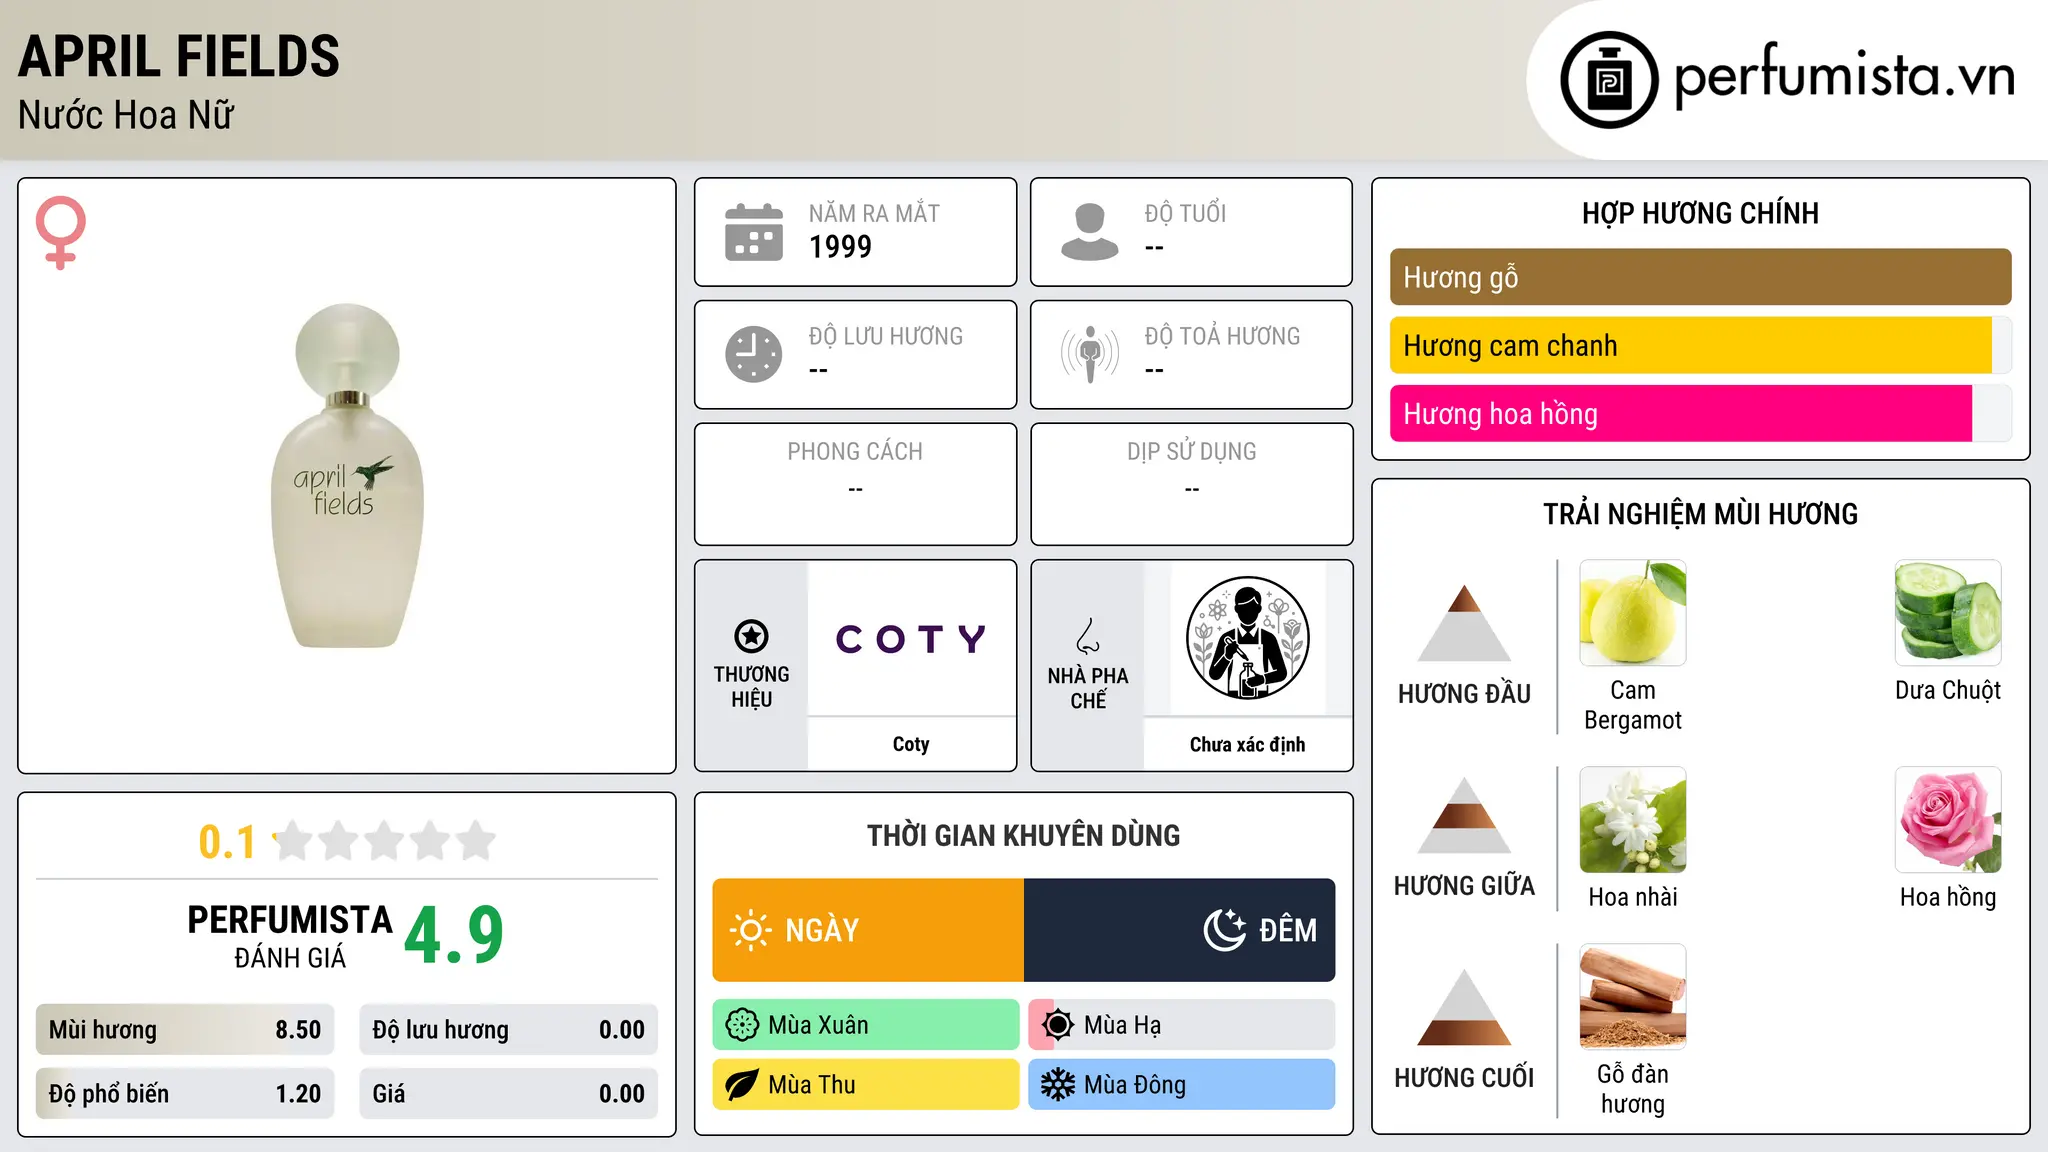This screenshot has height=1152, width=2048.
Task: Click the Thời gian khuyên dùng heading
Action: coord(1023,835)
